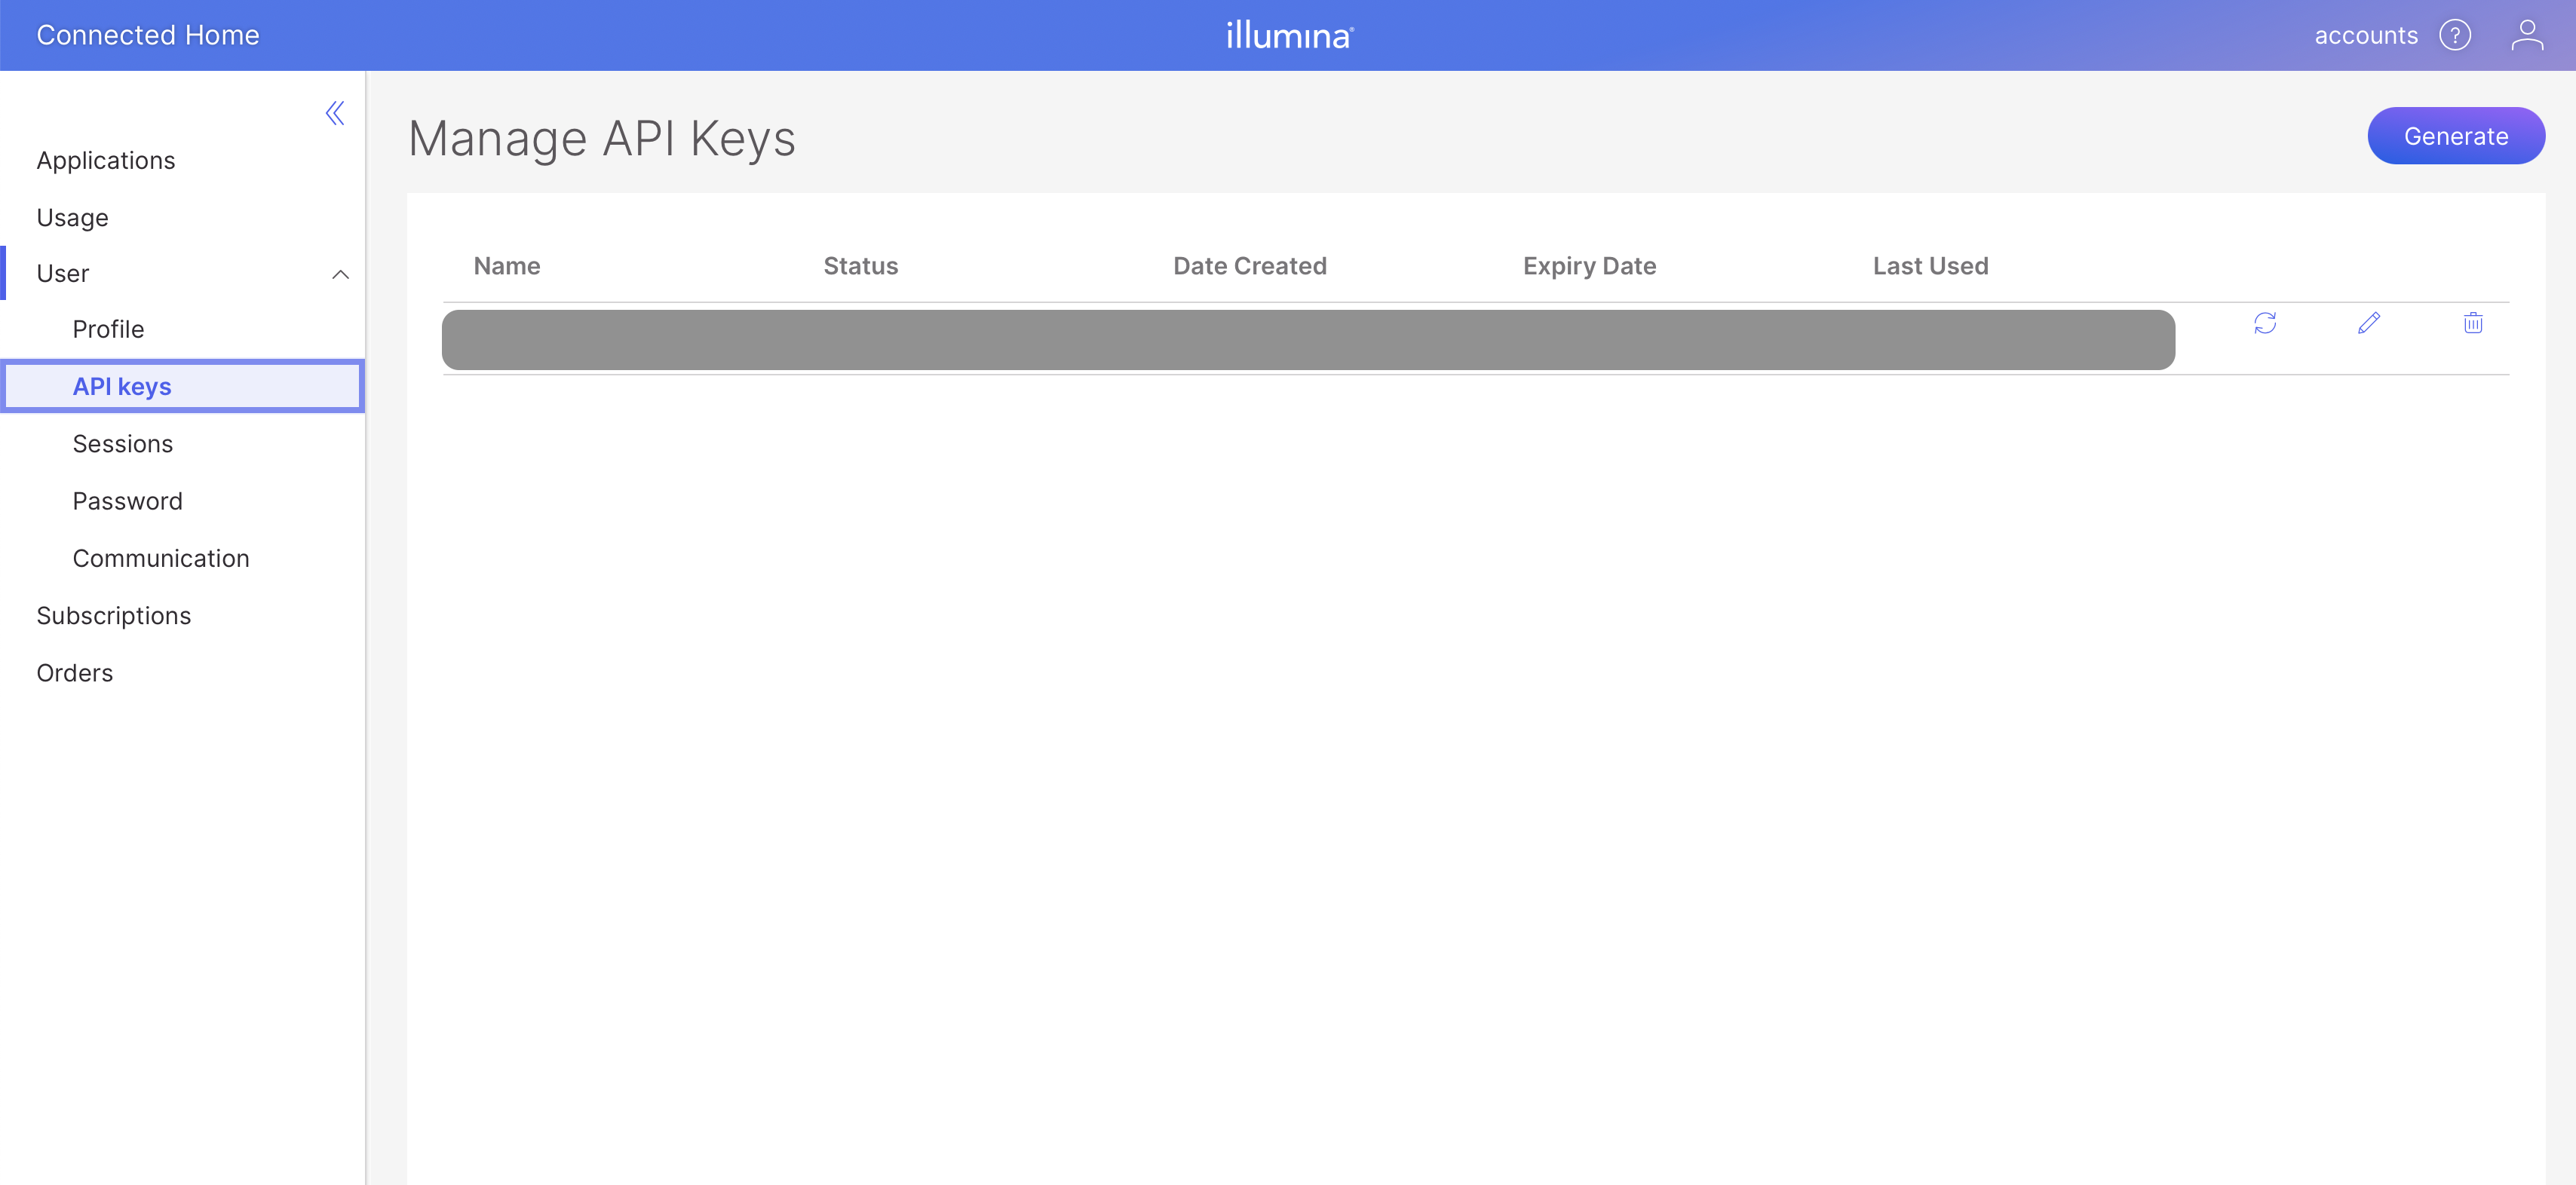
Task: Click the regenerate API key icon
Action: point(2265,323)
